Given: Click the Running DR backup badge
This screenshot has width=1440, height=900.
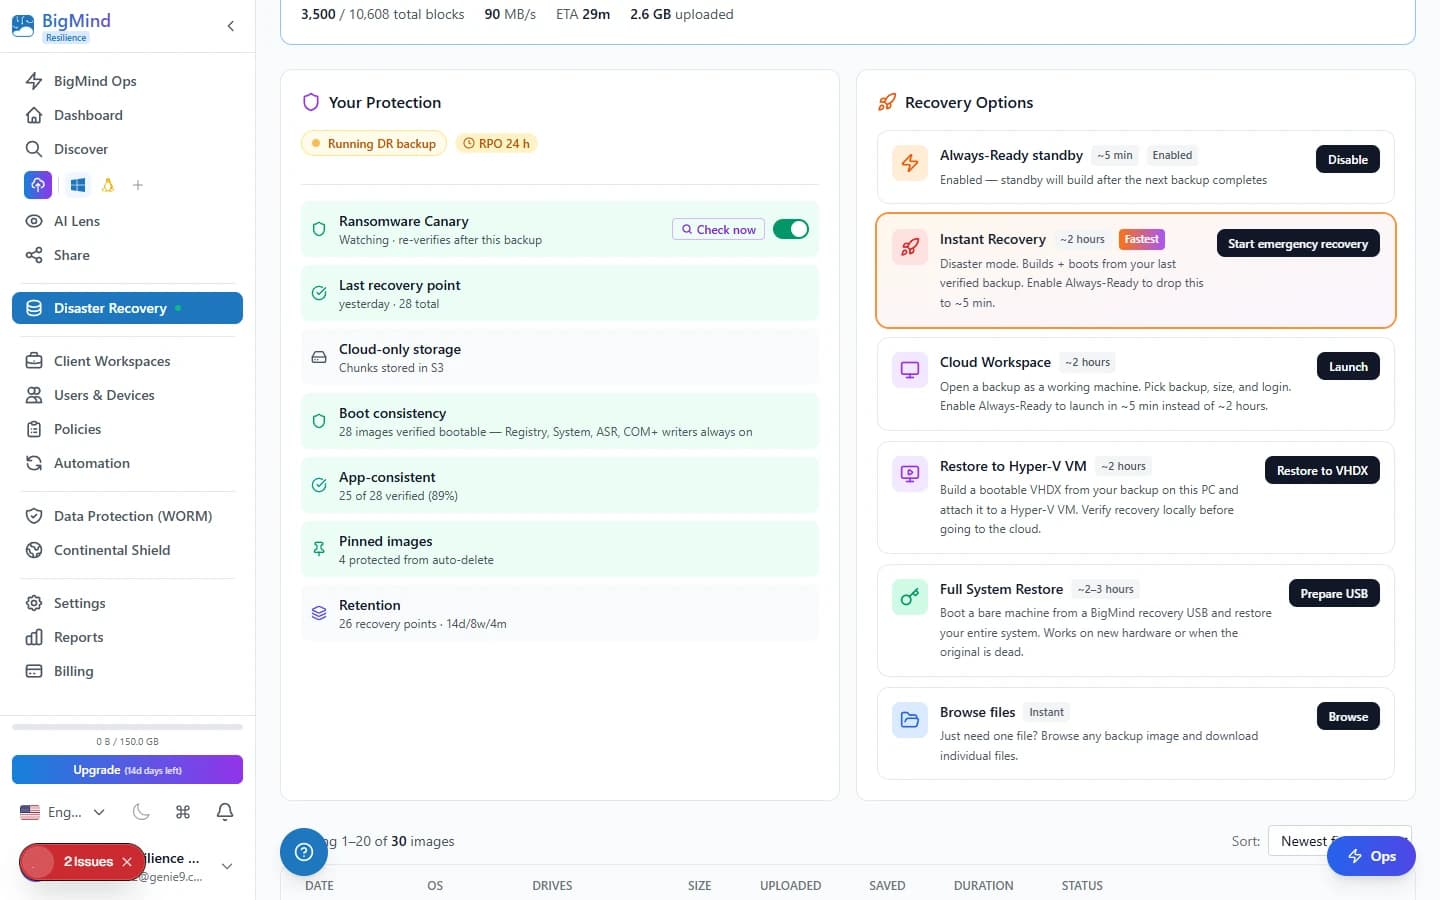Looking at the screenshot, I should pos(374,144).
